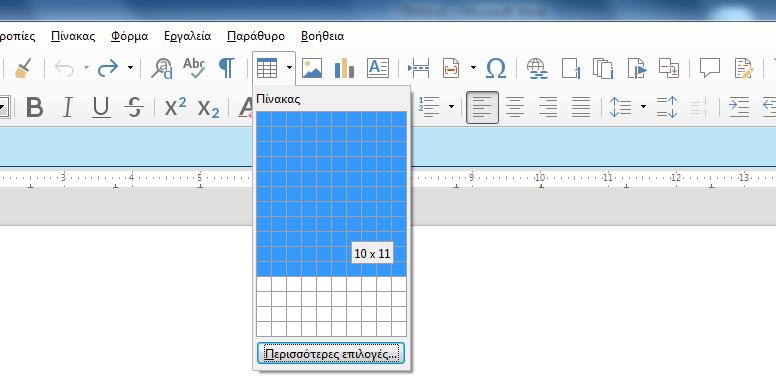The image size is (776, 387).
Task: Insert a footnote icon
Action: [571, 68]
